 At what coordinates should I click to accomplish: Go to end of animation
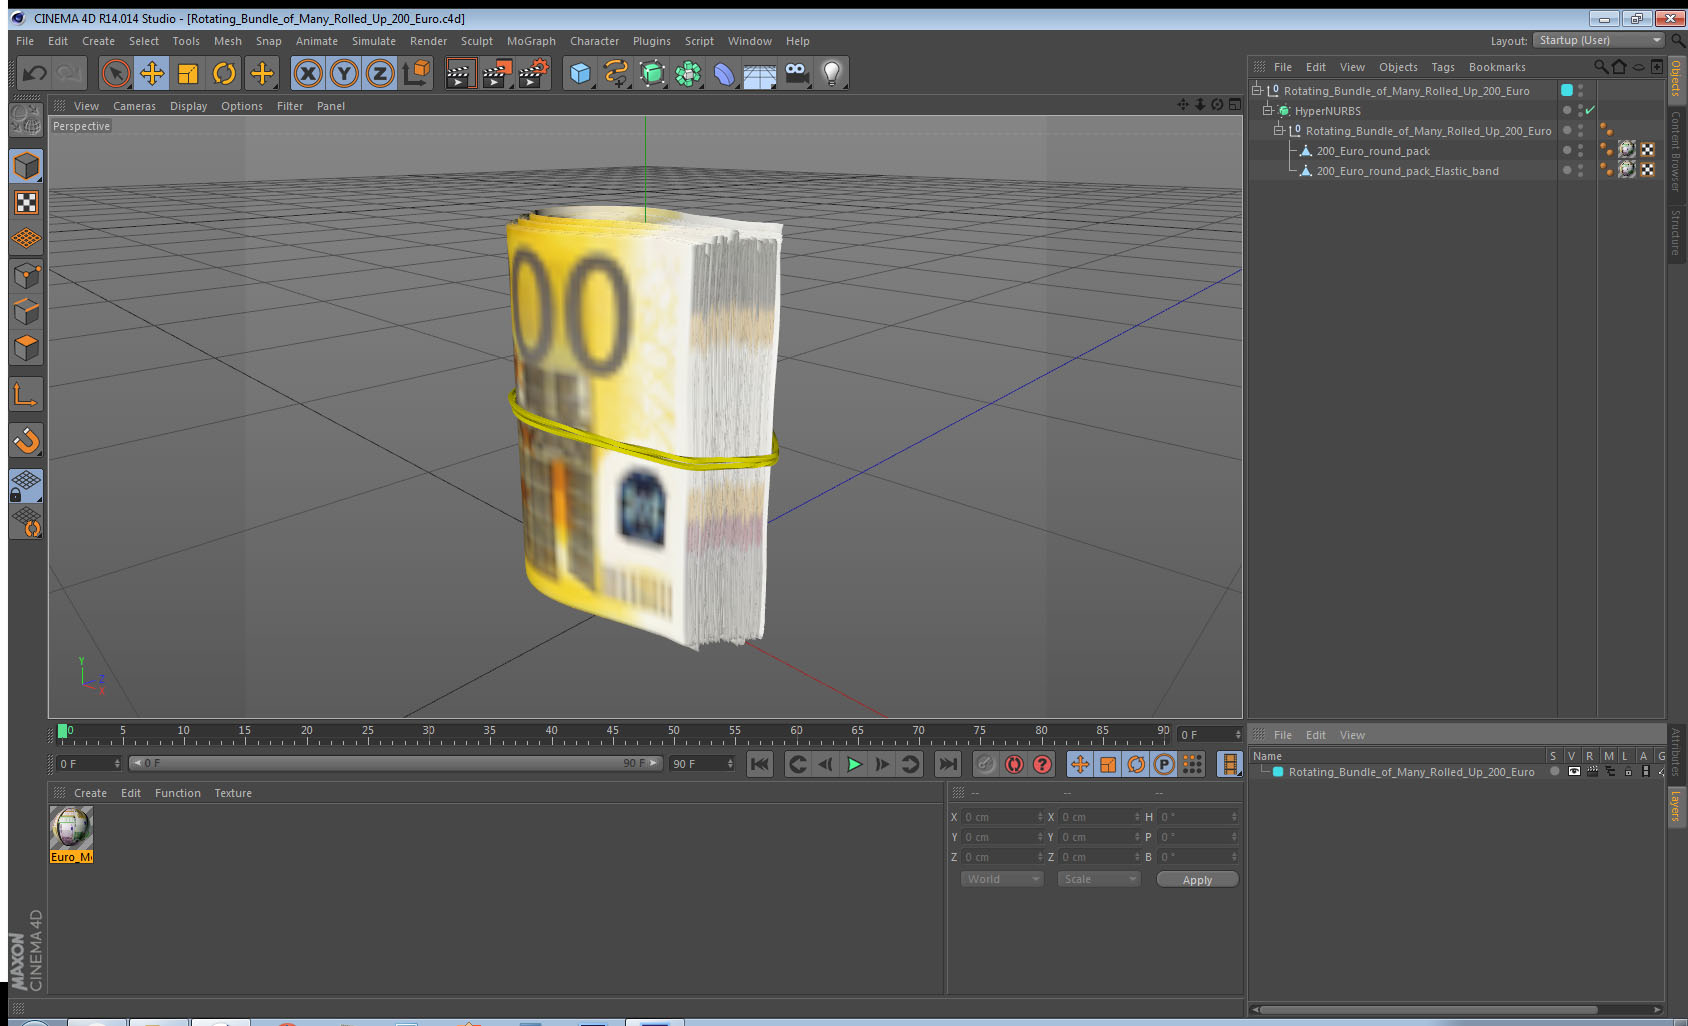(947, 764)
